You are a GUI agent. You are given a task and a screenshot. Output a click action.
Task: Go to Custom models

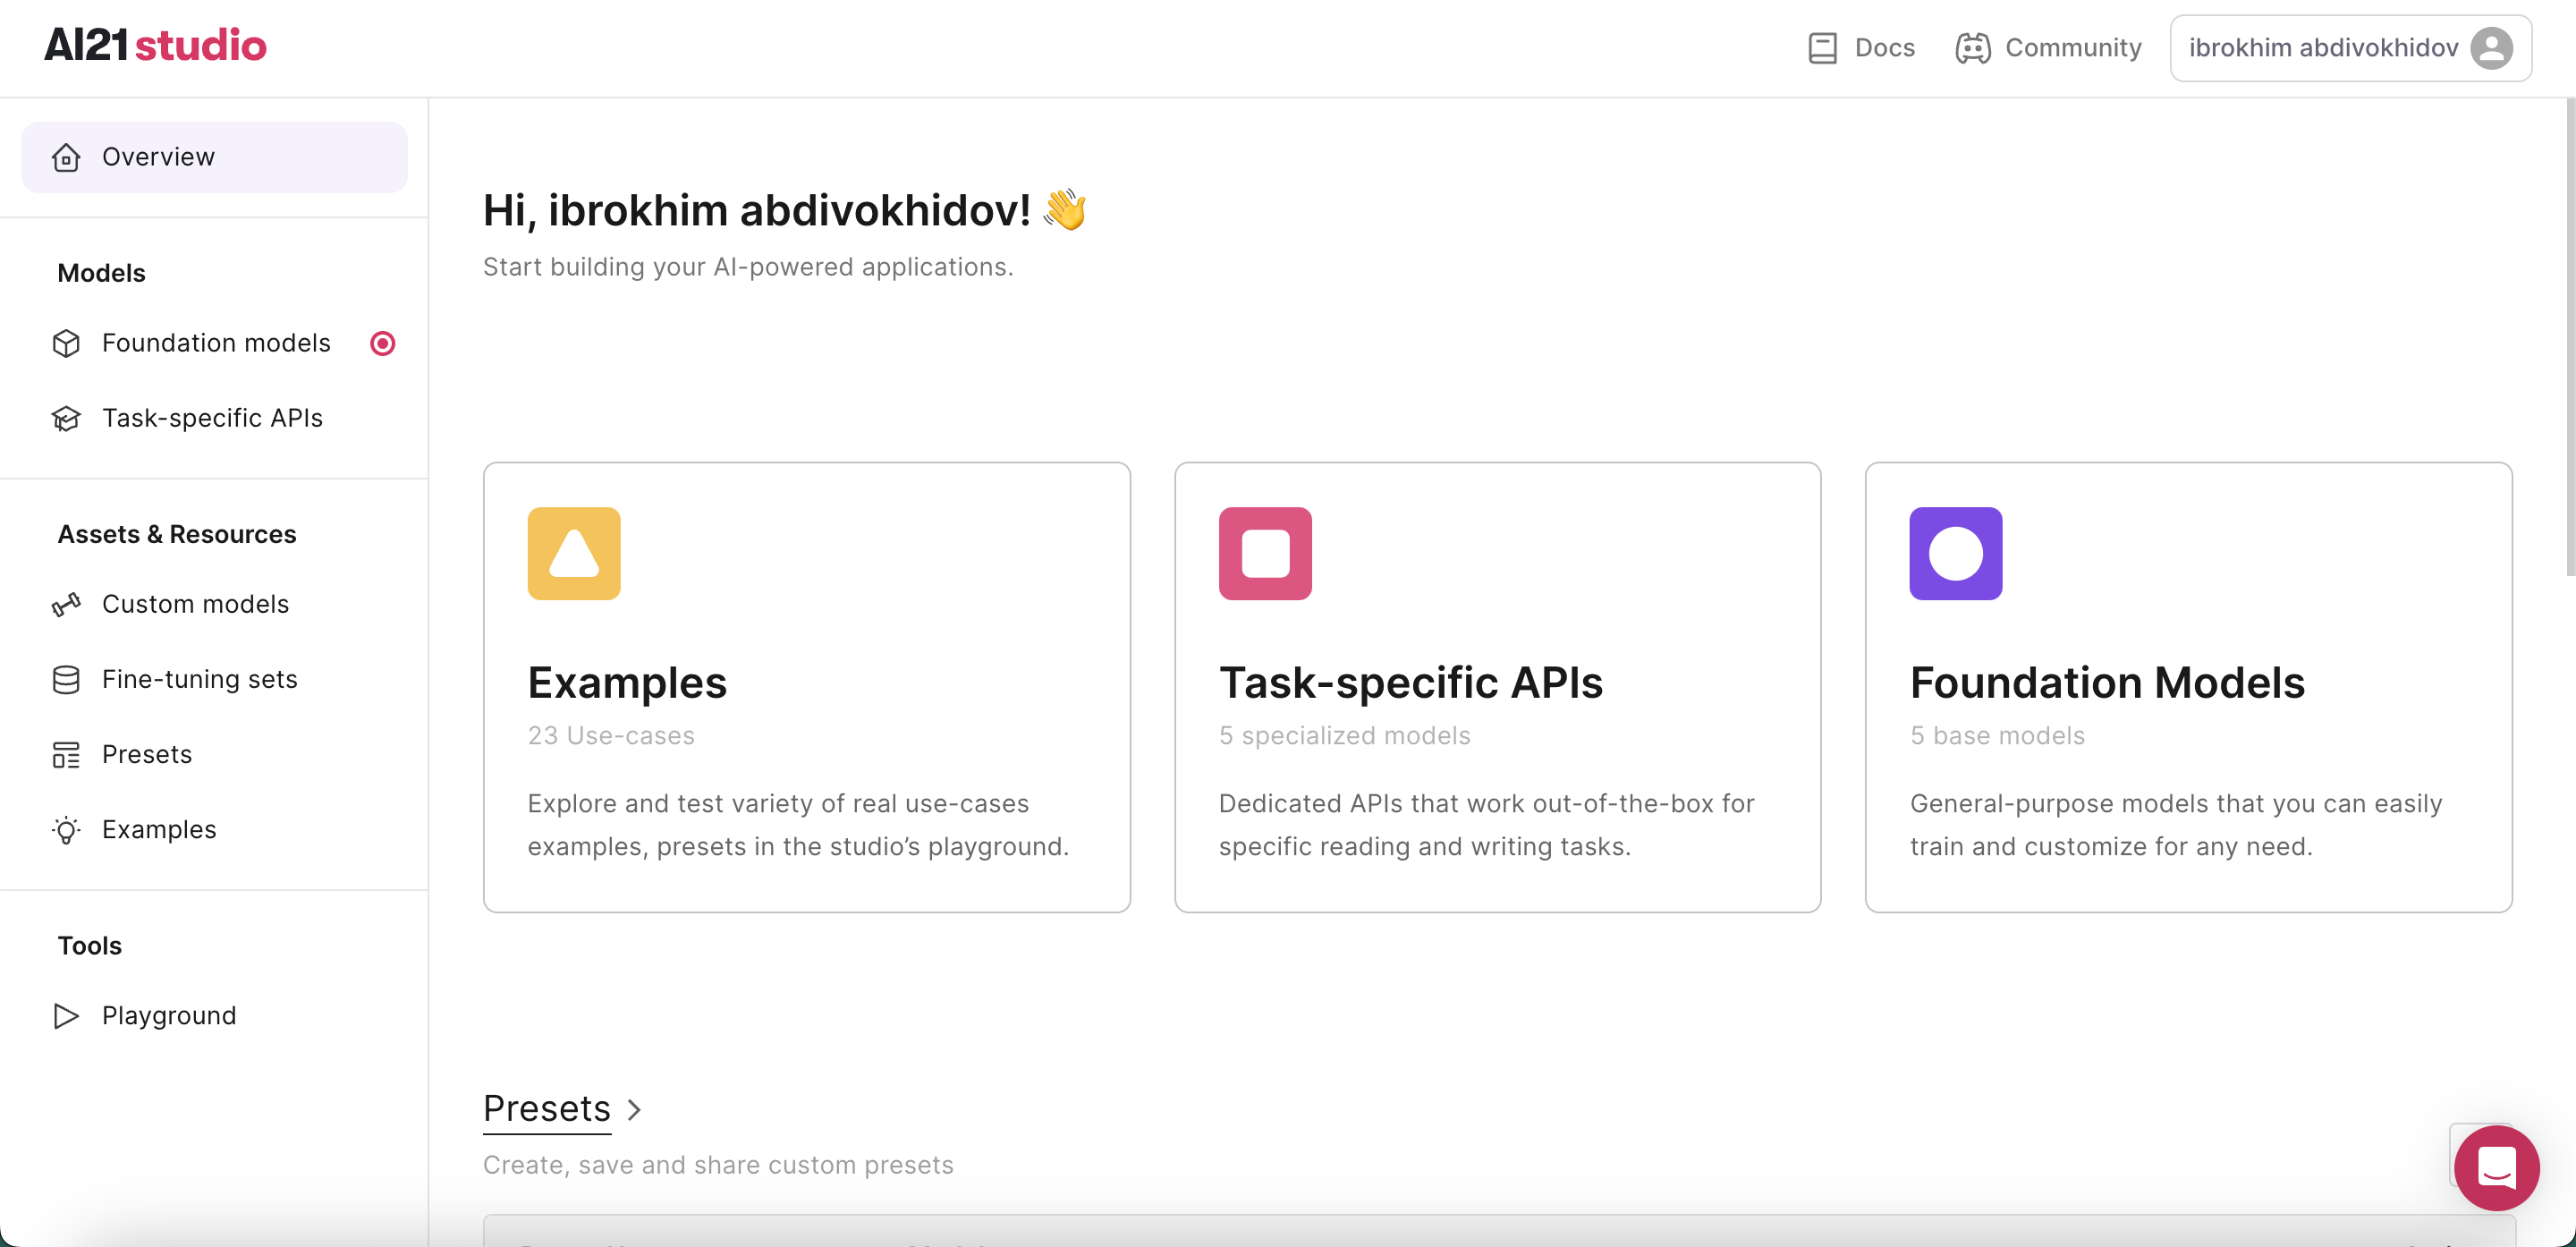(x=195, y=604)
